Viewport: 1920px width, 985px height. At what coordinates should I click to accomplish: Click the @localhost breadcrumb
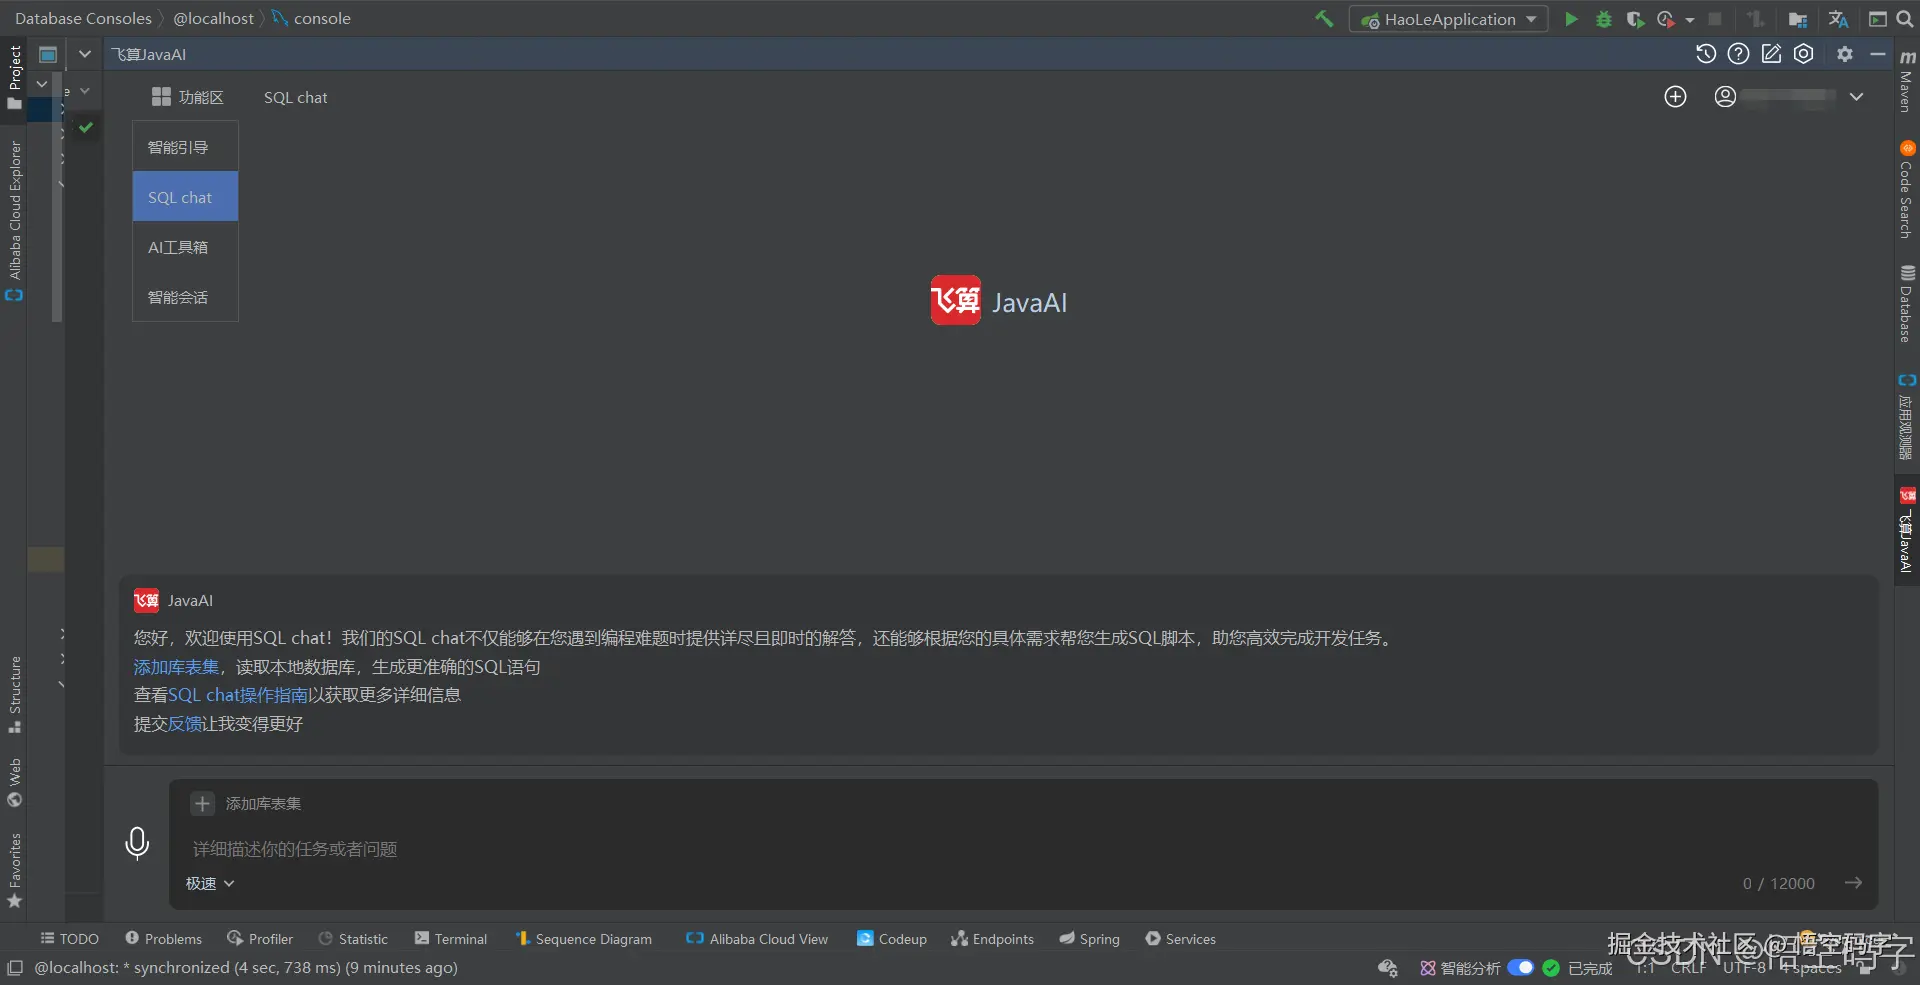(213, 18)
